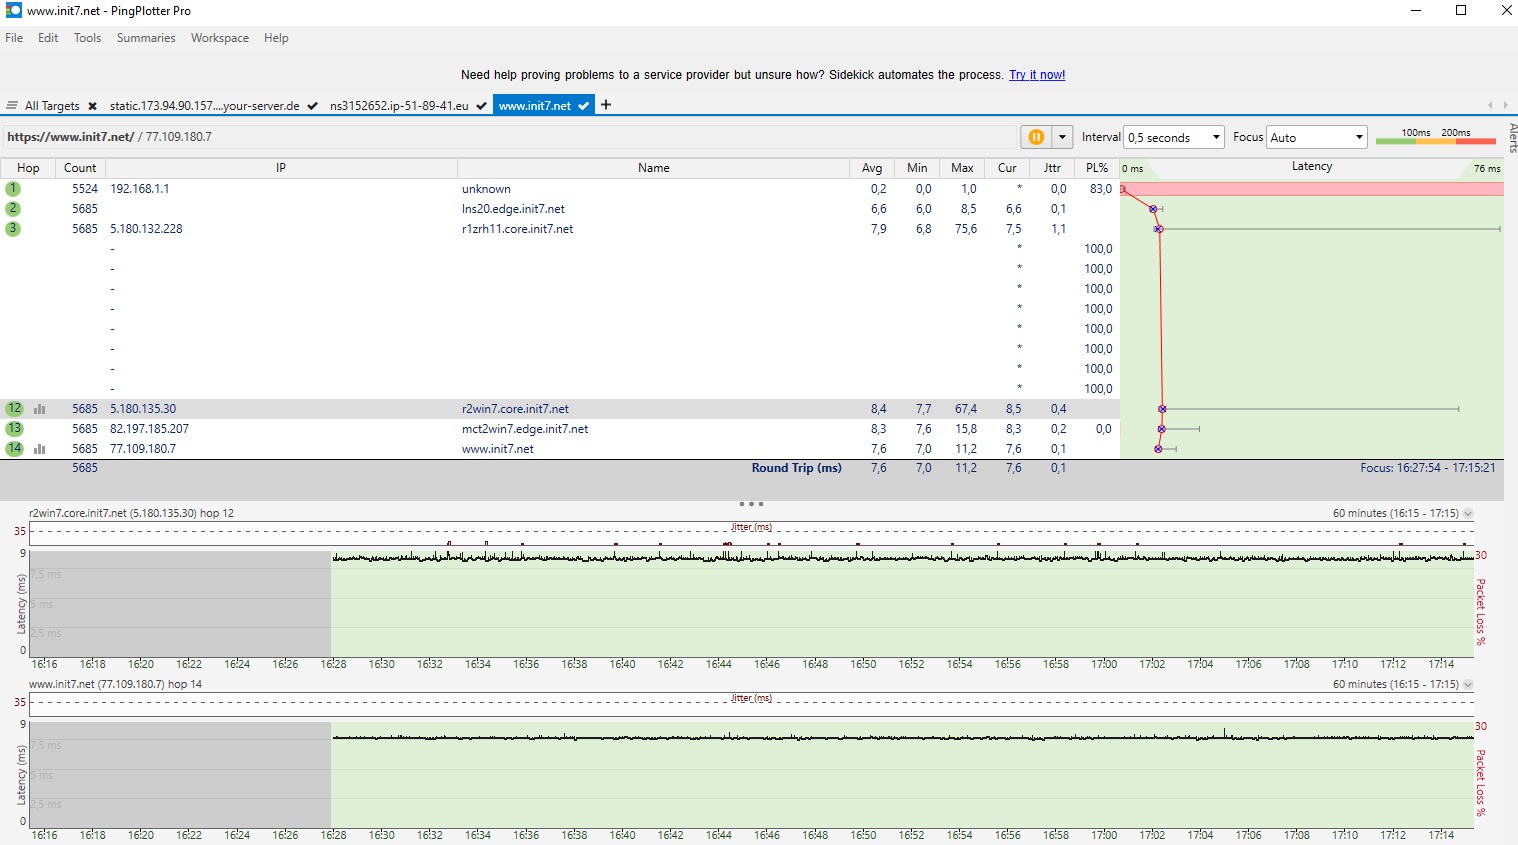Click checkmark icon on ns3152652 tab
This screenshot has width=1518, height=845.
tap(482, 106)
